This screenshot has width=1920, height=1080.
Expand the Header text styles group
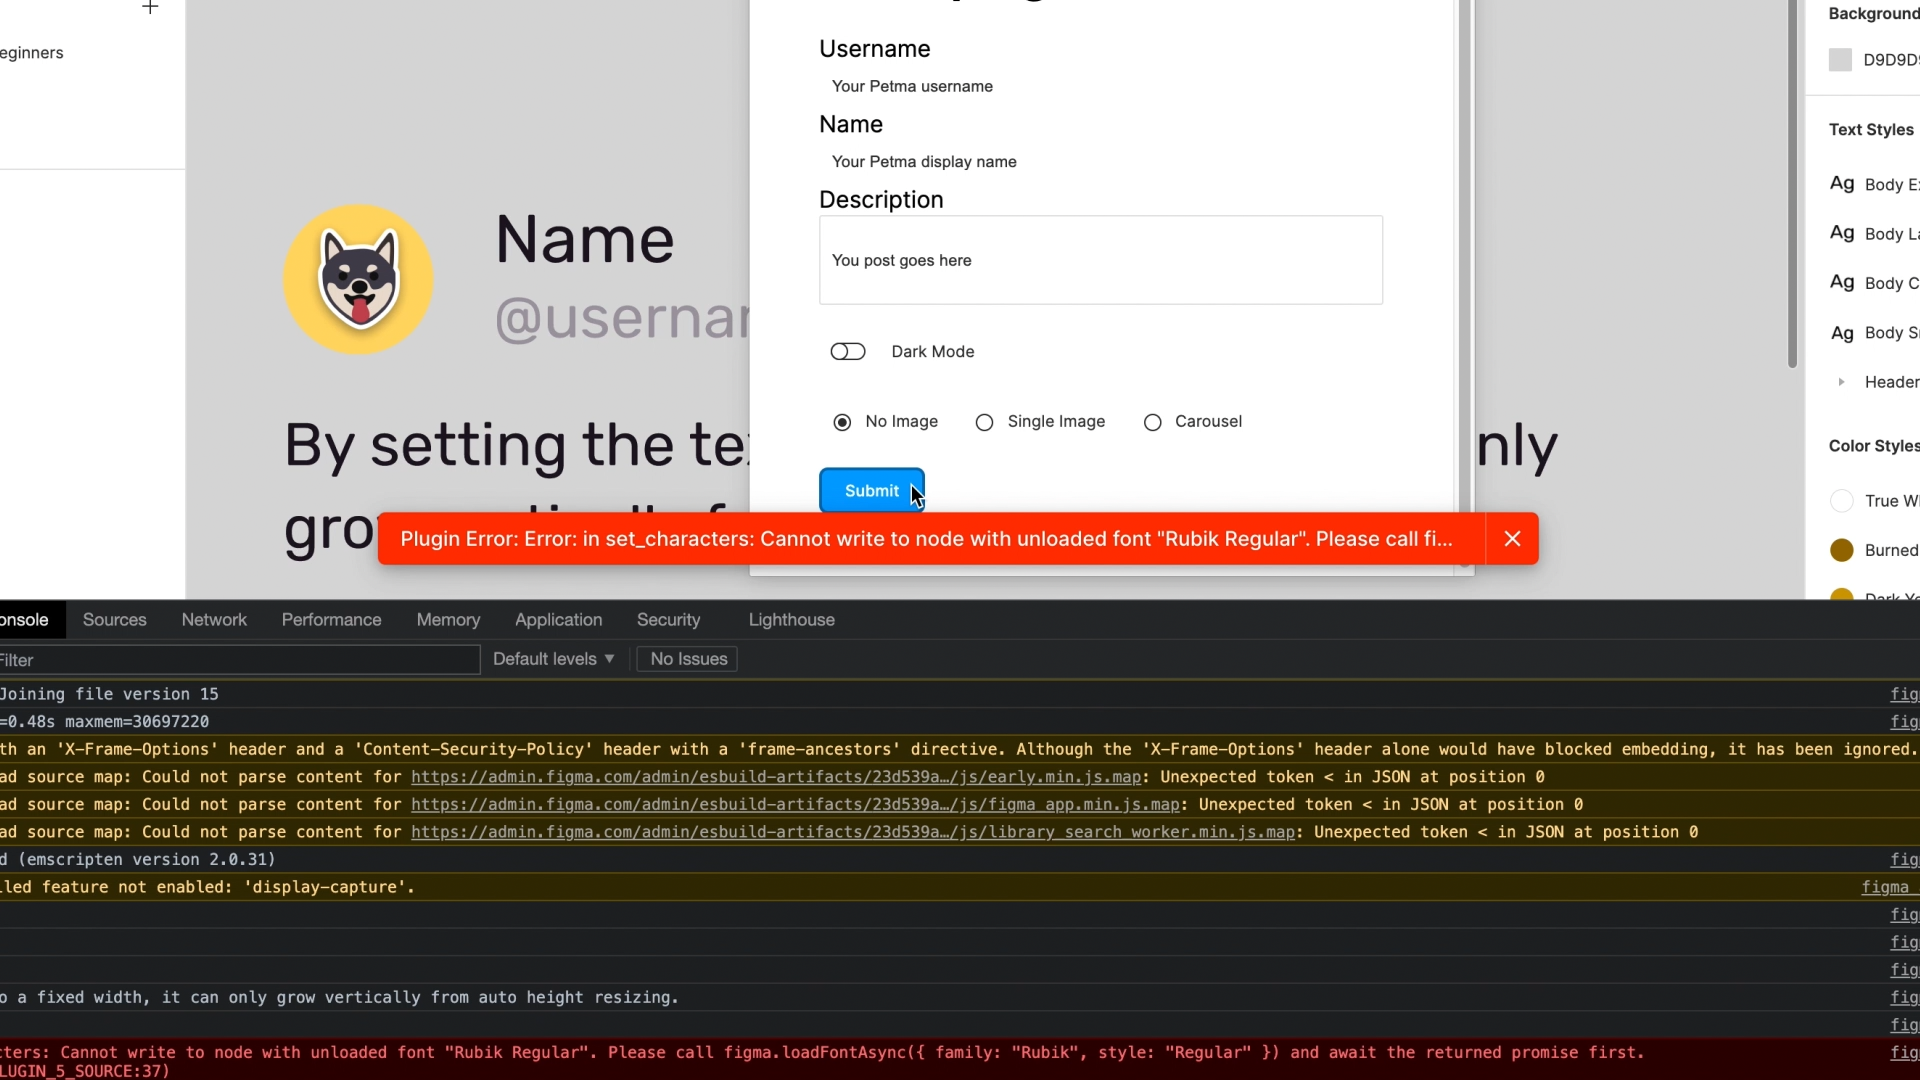(1841, 382)
